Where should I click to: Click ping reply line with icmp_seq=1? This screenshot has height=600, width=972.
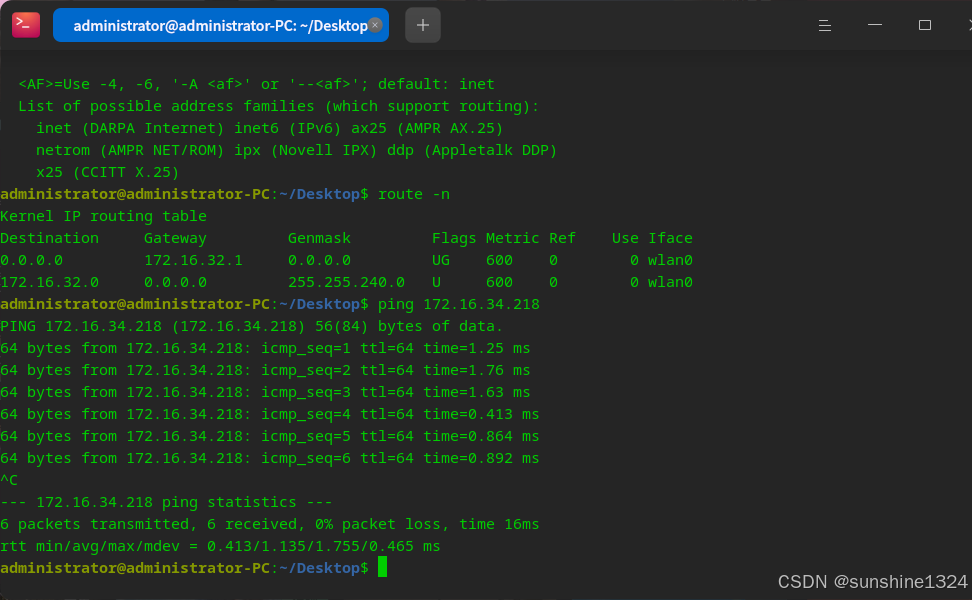click(x=265, y=348)
